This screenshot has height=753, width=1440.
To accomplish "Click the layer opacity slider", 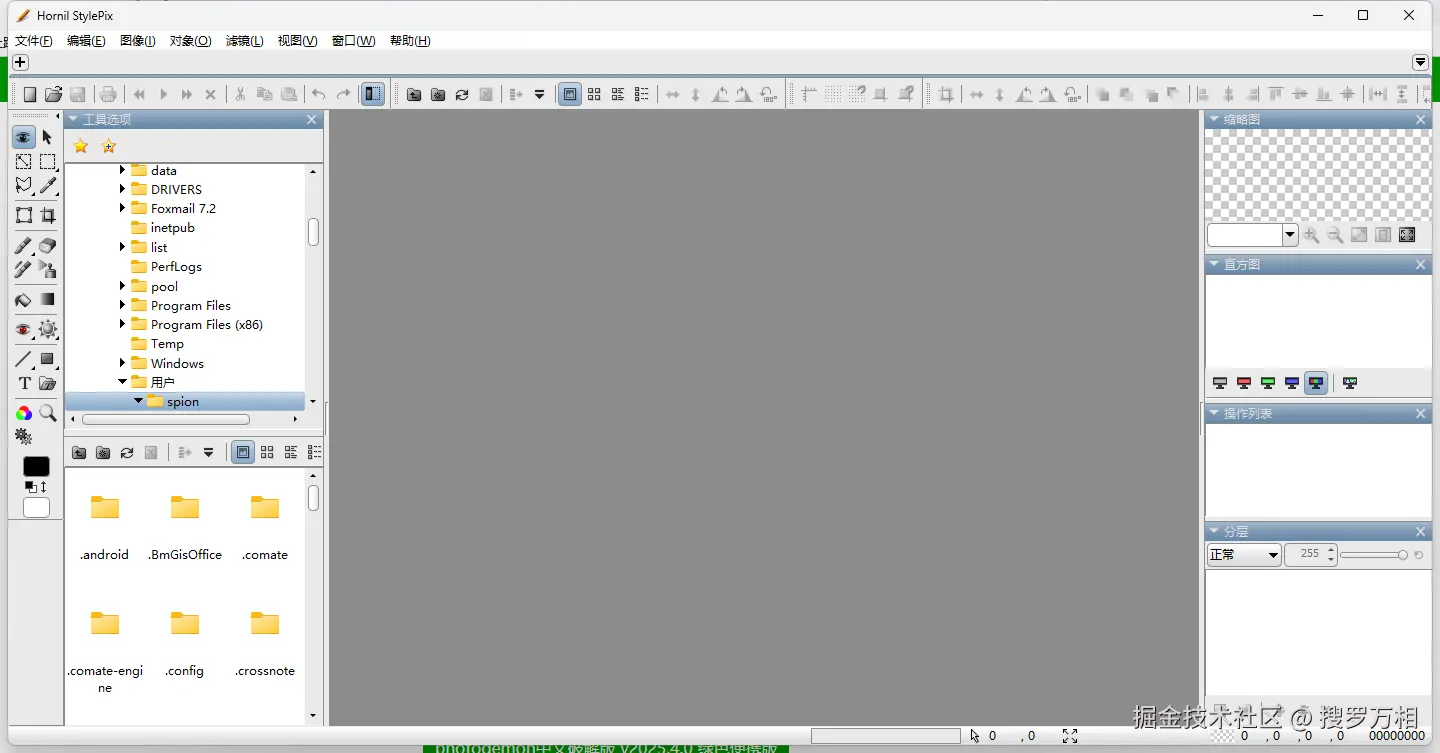I will point(1374,555).
